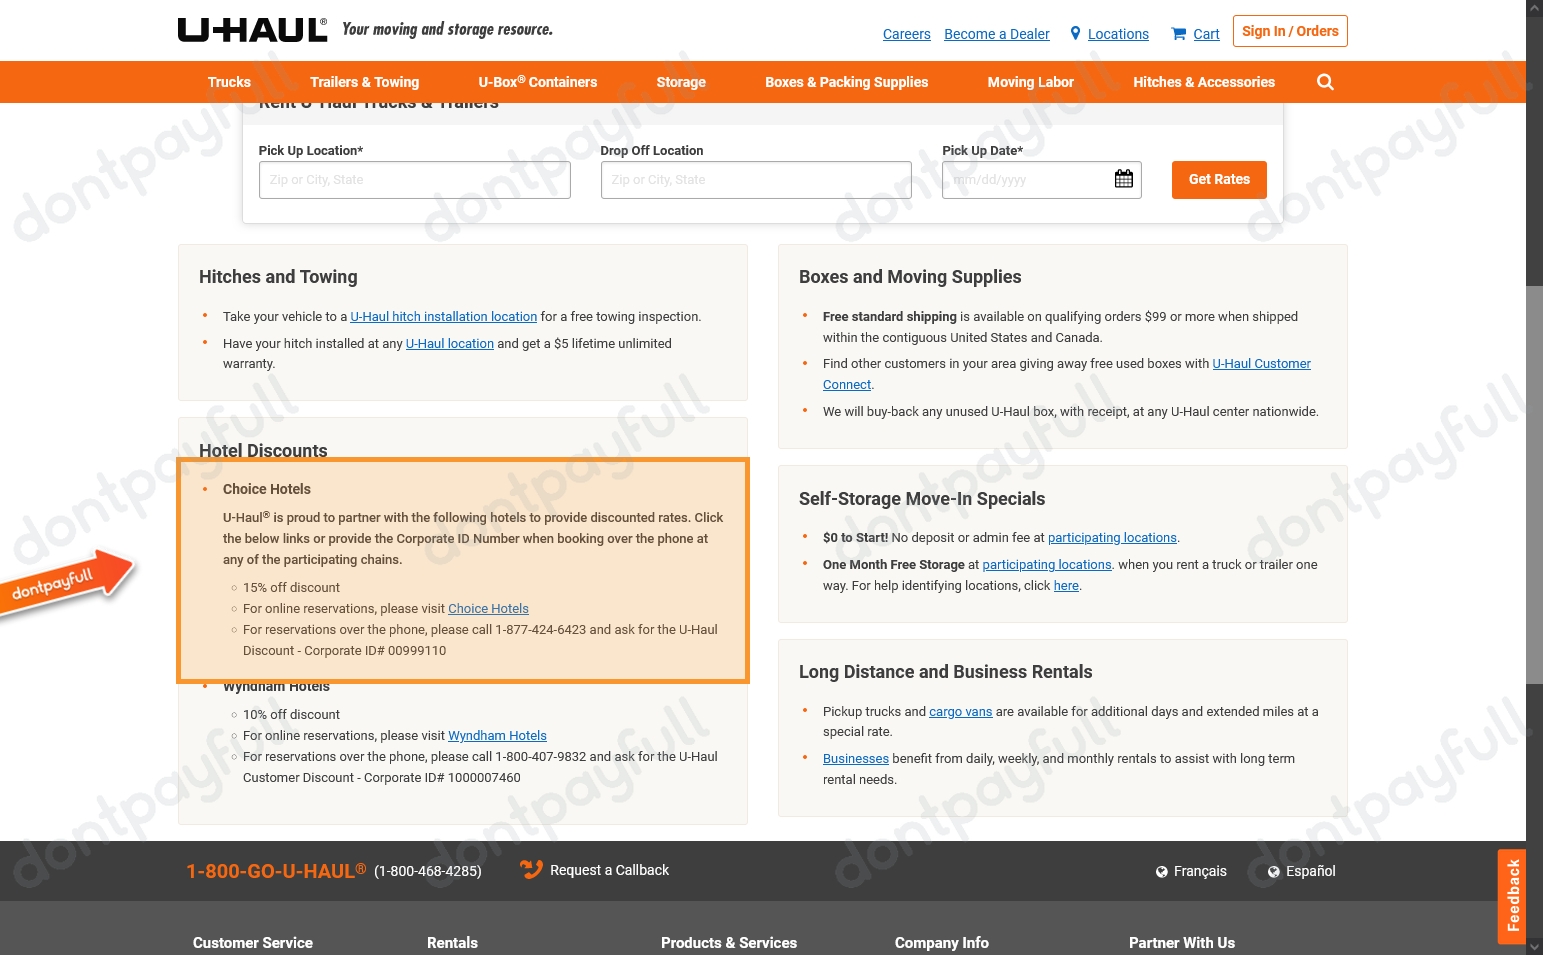The height and width of the screenshot is (955, 1543).
Task: Click the Products & Services footer heading
Action: coord(729,943)
